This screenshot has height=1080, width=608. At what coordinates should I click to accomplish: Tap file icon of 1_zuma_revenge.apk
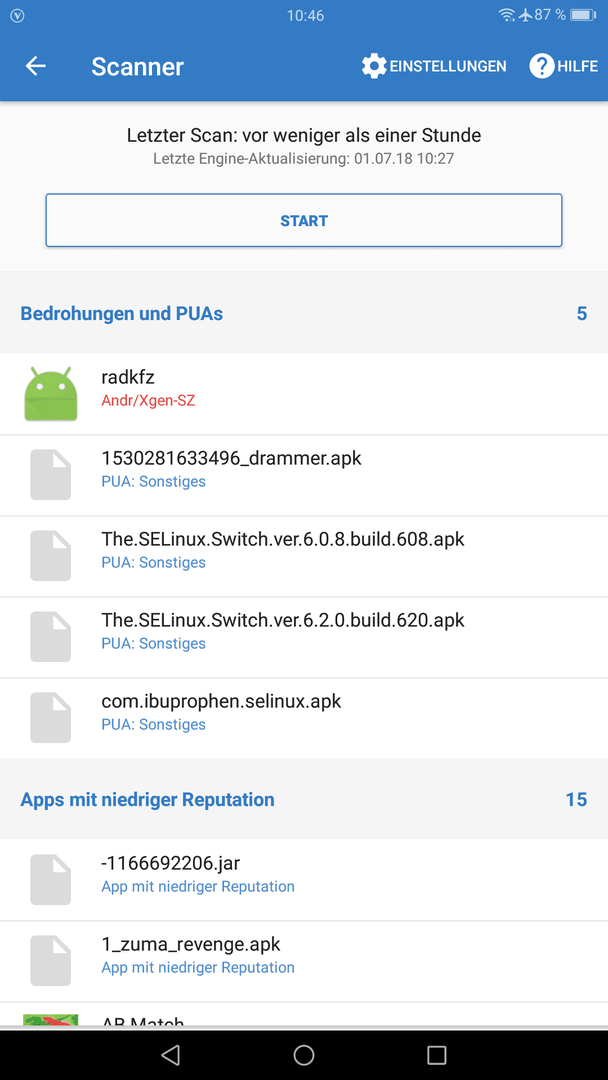point(50,961)
